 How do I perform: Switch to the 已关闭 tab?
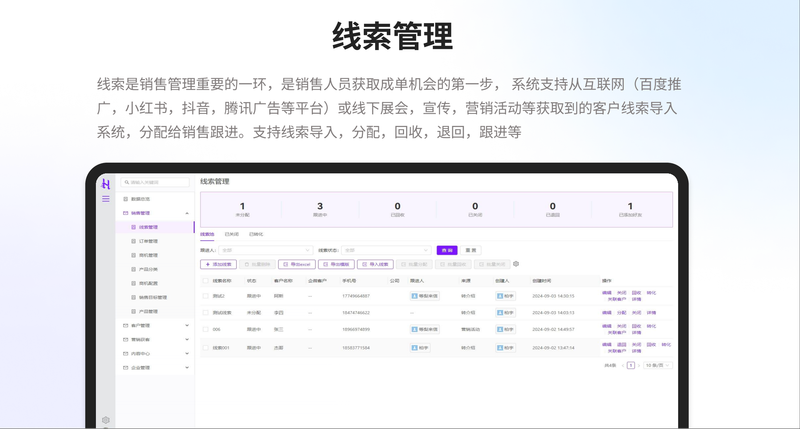tap(231, 234)
